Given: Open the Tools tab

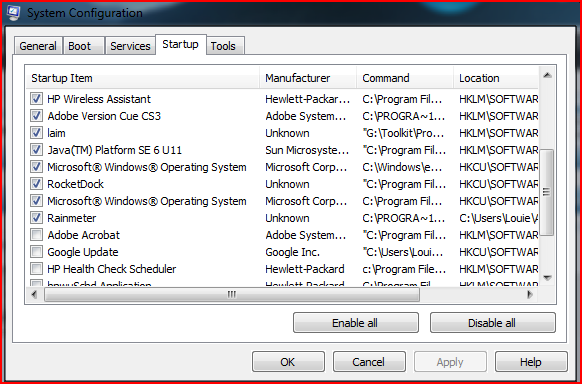Looking at the screenshot, I should click(x=225, y=46).
